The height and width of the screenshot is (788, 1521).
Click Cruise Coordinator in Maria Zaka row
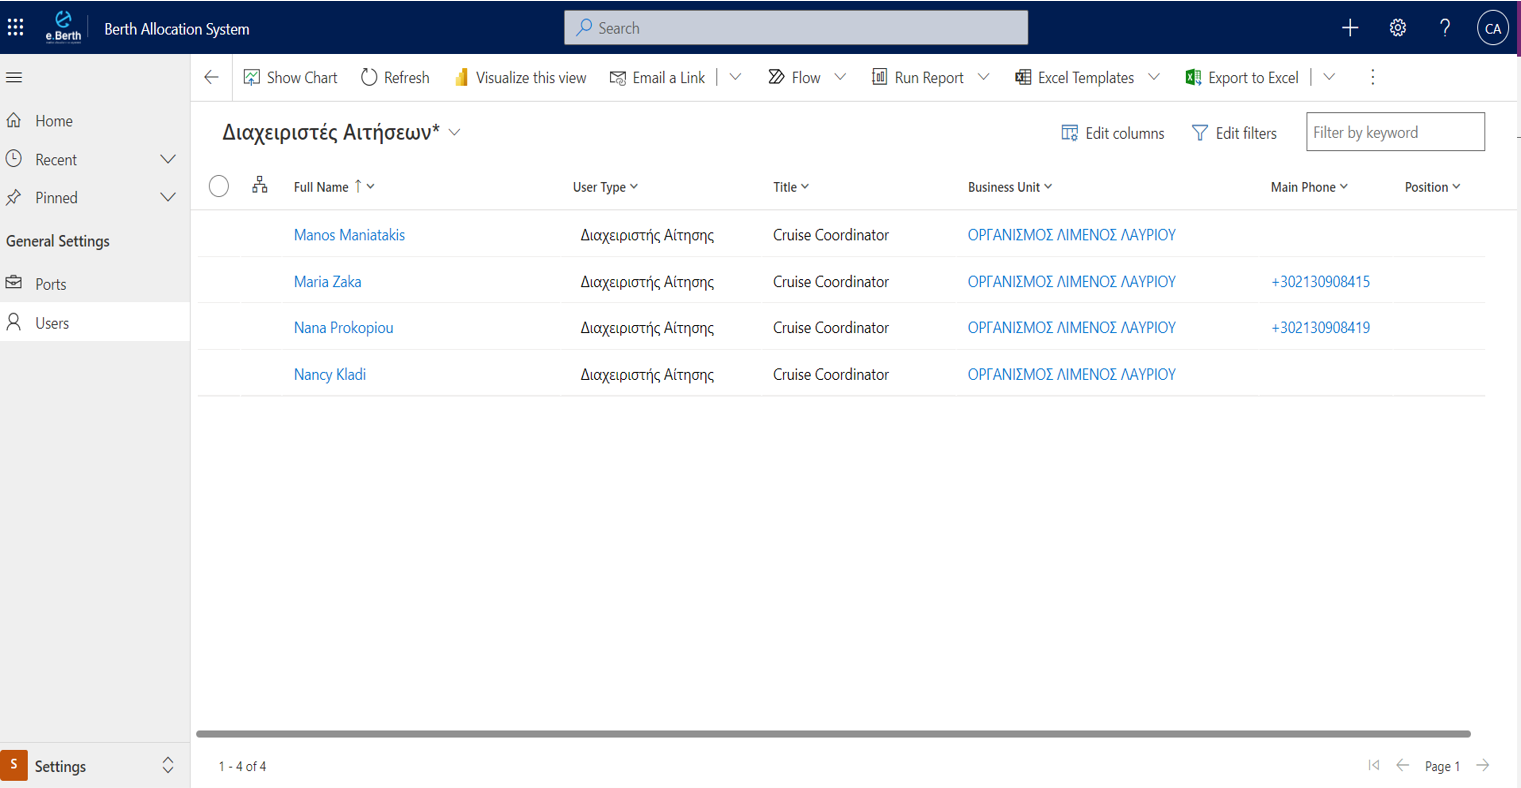tap(830, 282)
